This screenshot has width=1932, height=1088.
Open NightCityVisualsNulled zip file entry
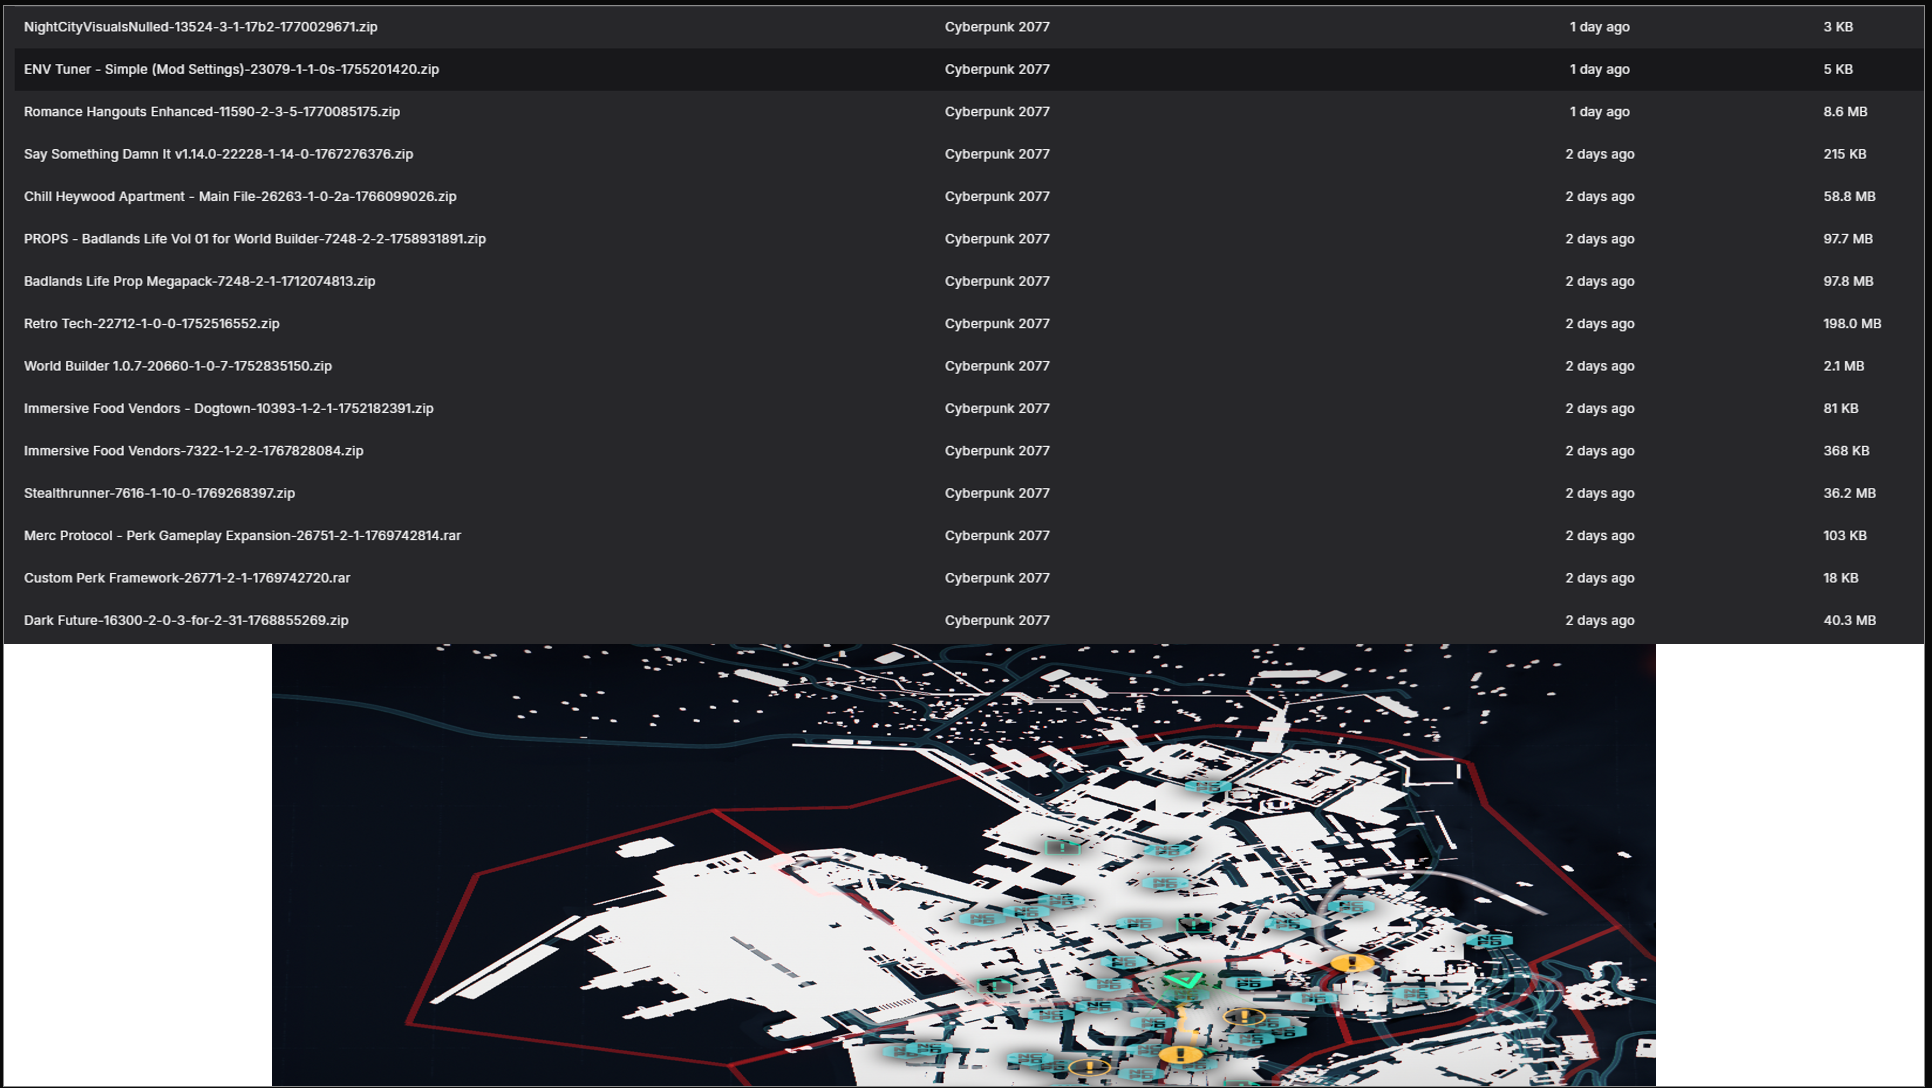200,27
